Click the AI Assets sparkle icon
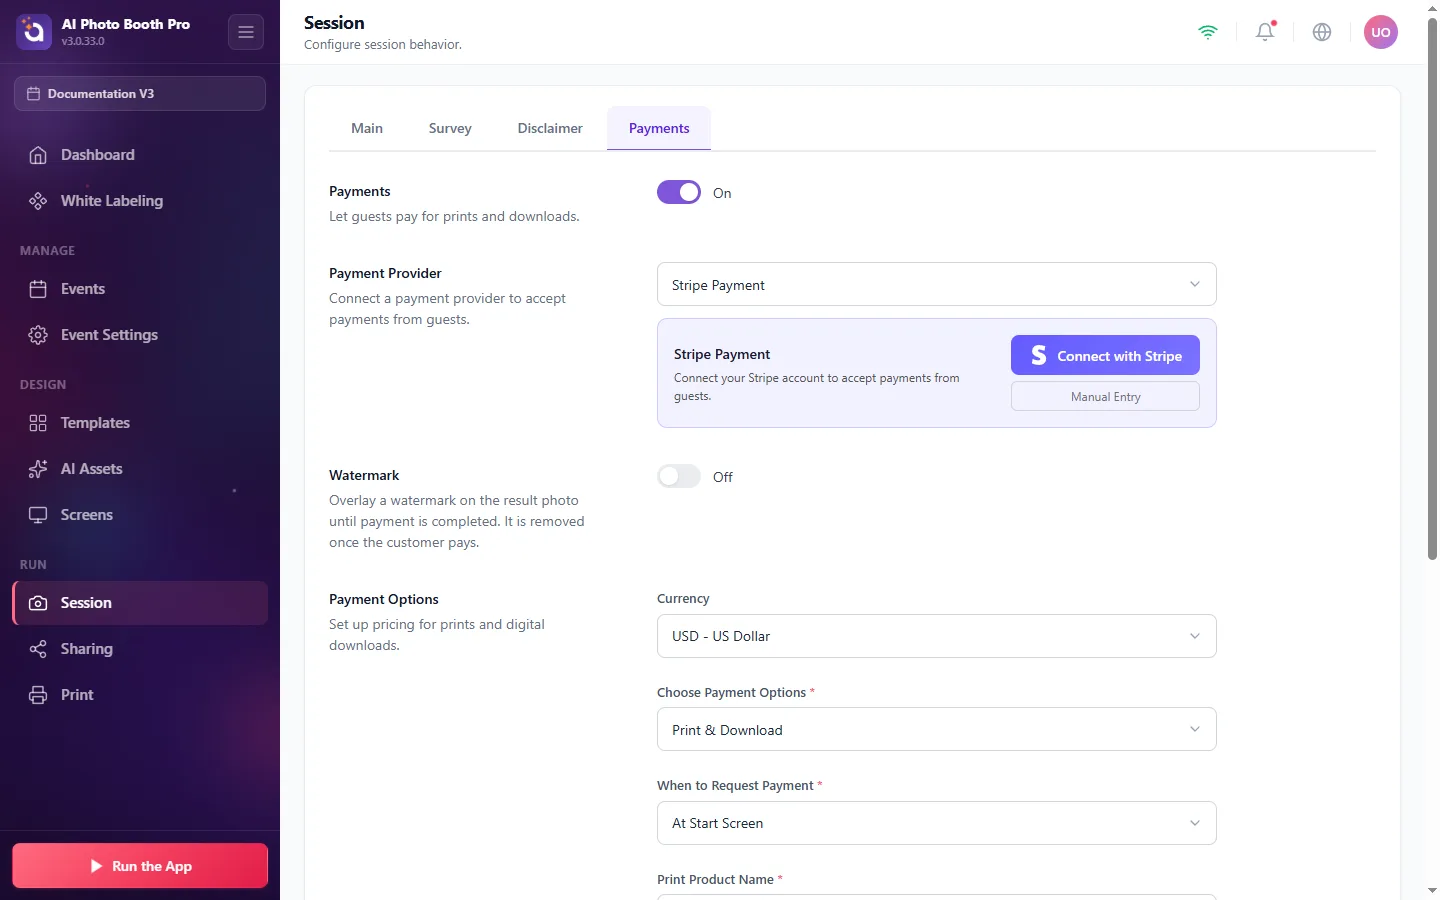 coord(38,469)
